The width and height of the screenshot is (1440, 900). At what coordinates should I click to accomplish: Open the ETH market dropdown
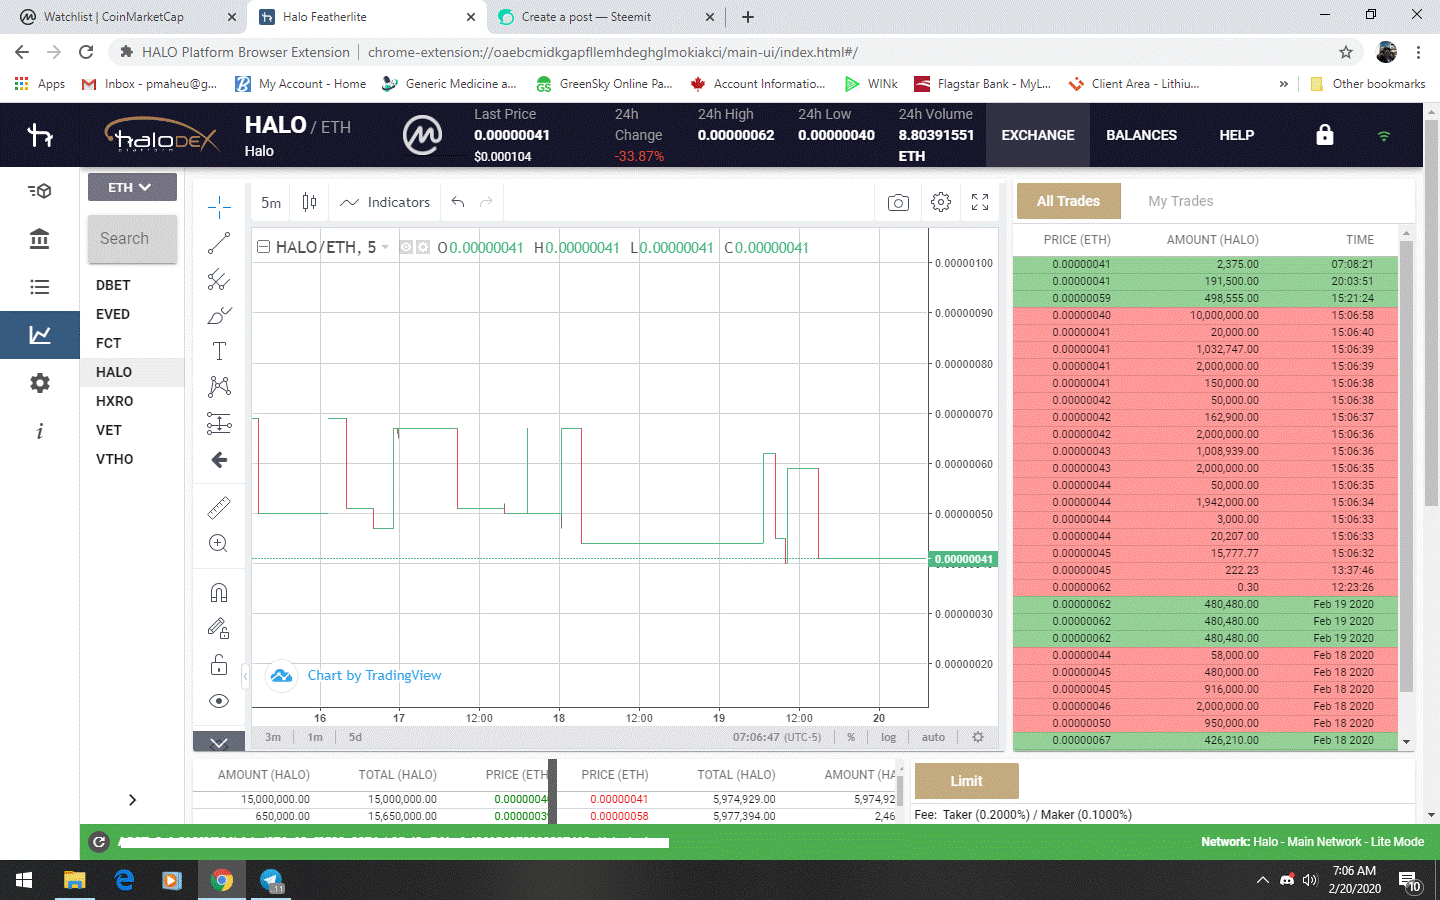coord(132,187)
